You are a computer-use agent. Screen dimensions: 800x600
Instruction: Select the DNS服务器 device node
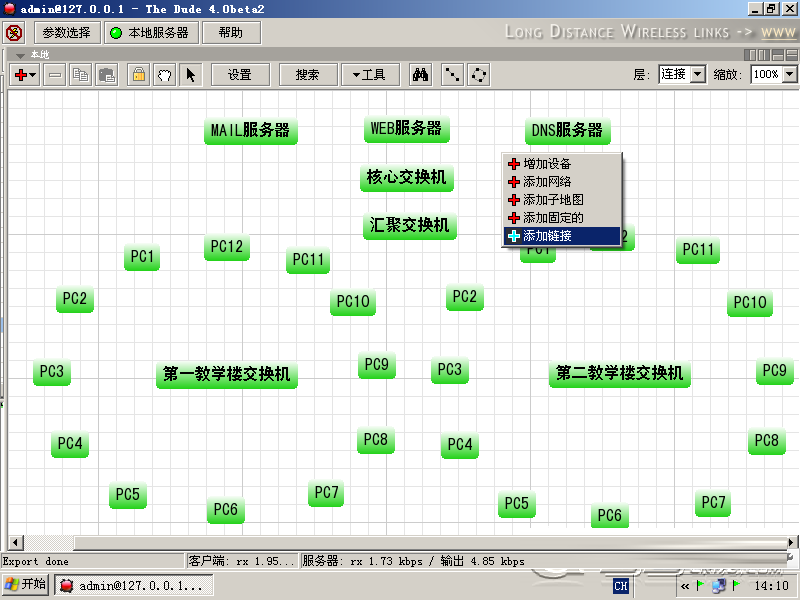[567, 131]
